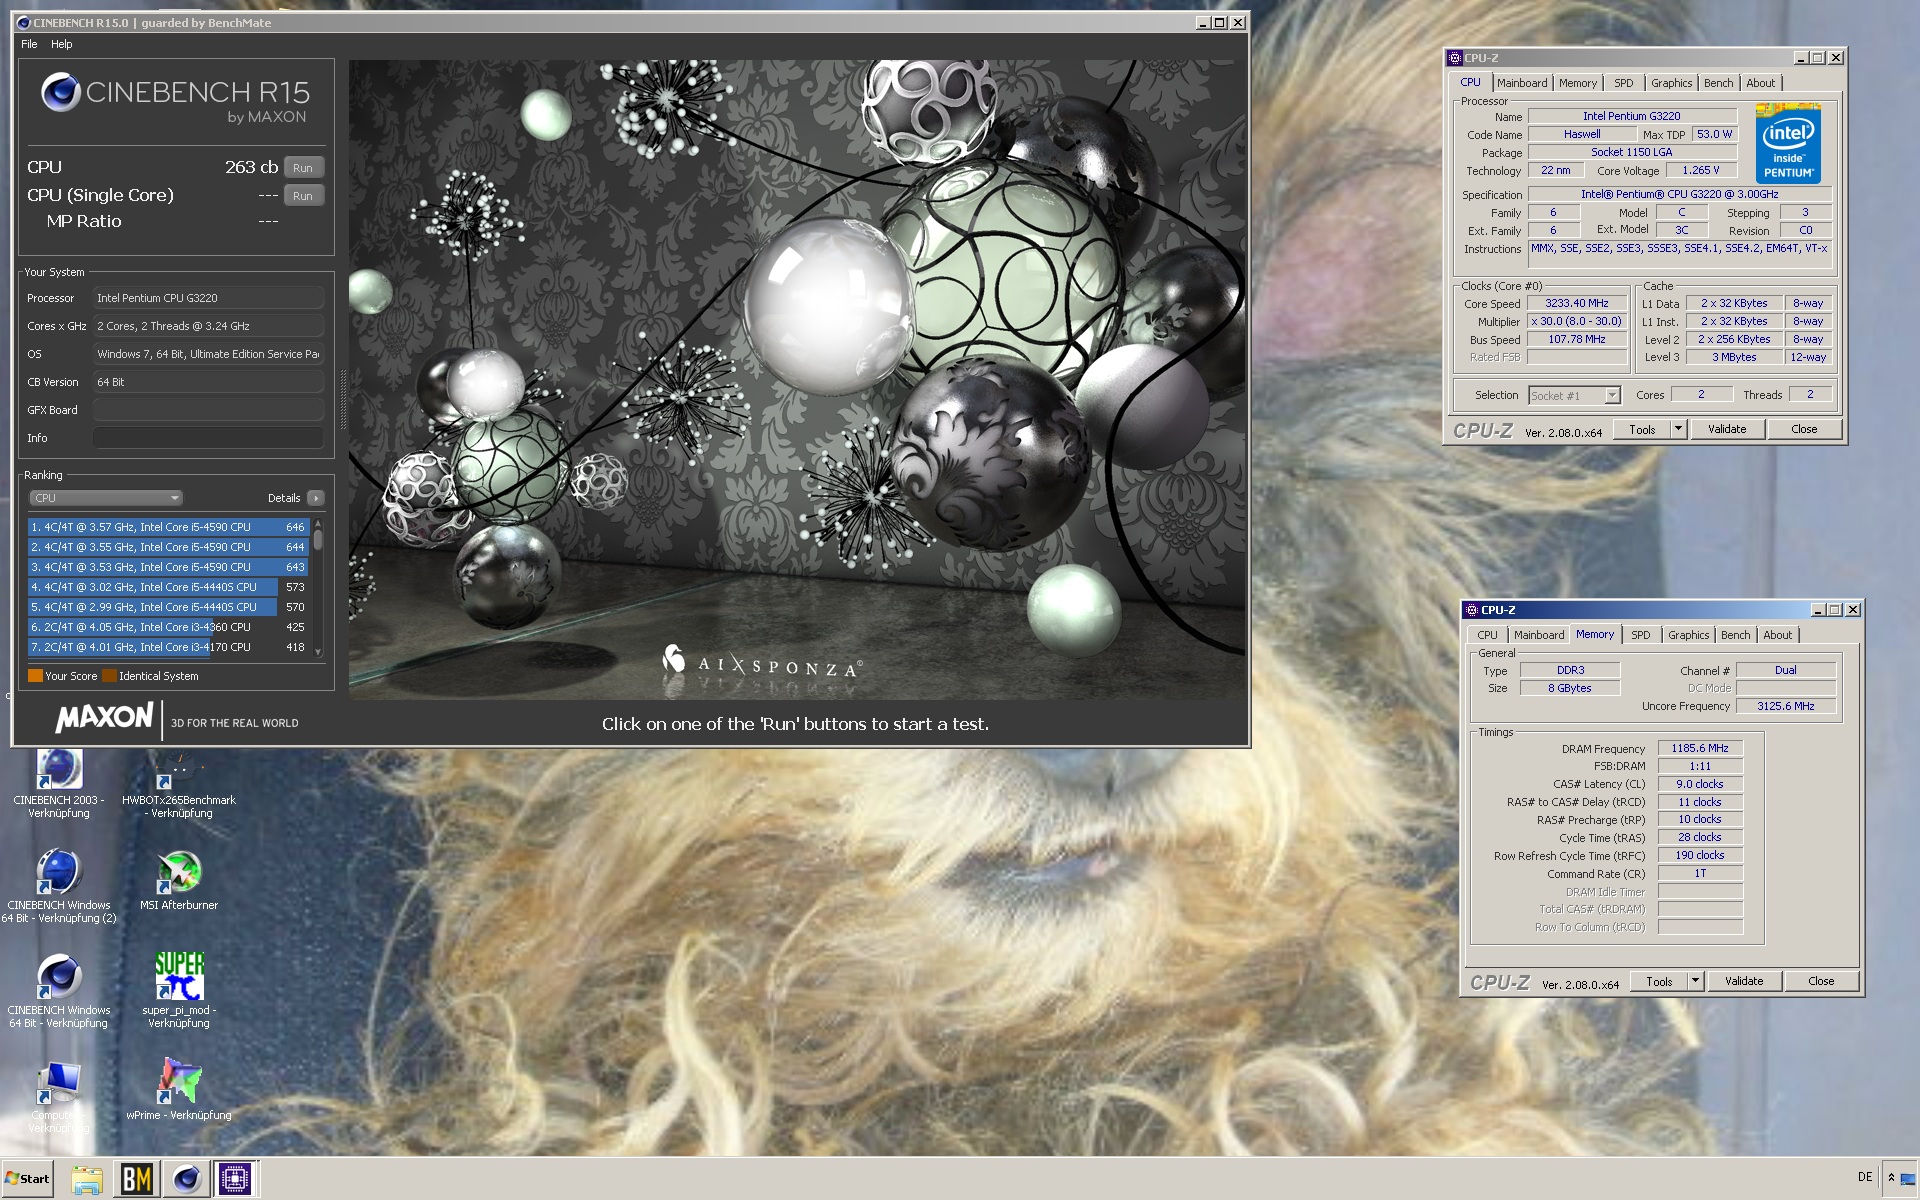This screenshot has width=1920, height=1200.
Task: Click Close button in lower CPU-Z window
Action: pyautogui.click(x=1821, y=981)
